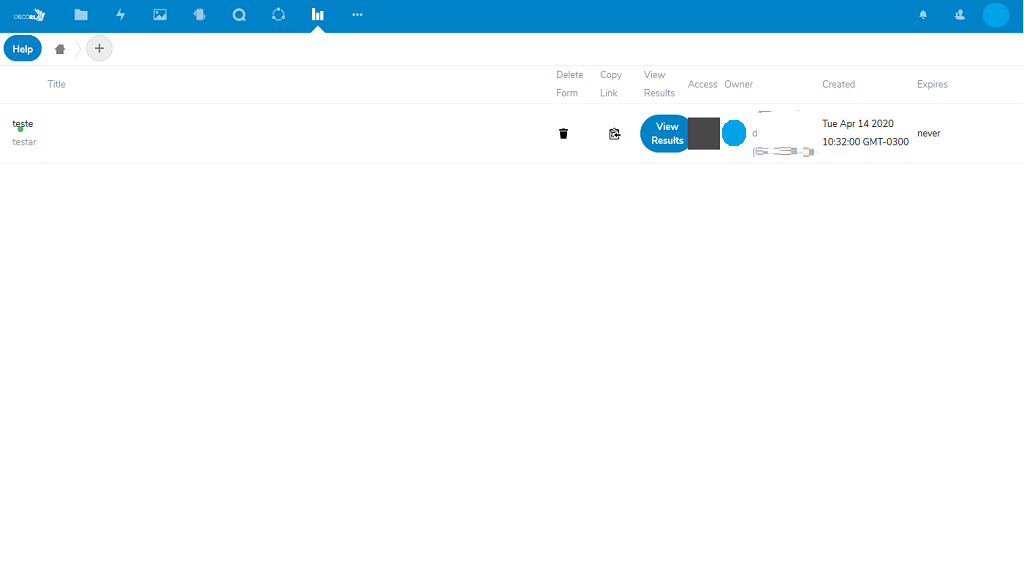Open the Files app folder icon

click(81, 15)
